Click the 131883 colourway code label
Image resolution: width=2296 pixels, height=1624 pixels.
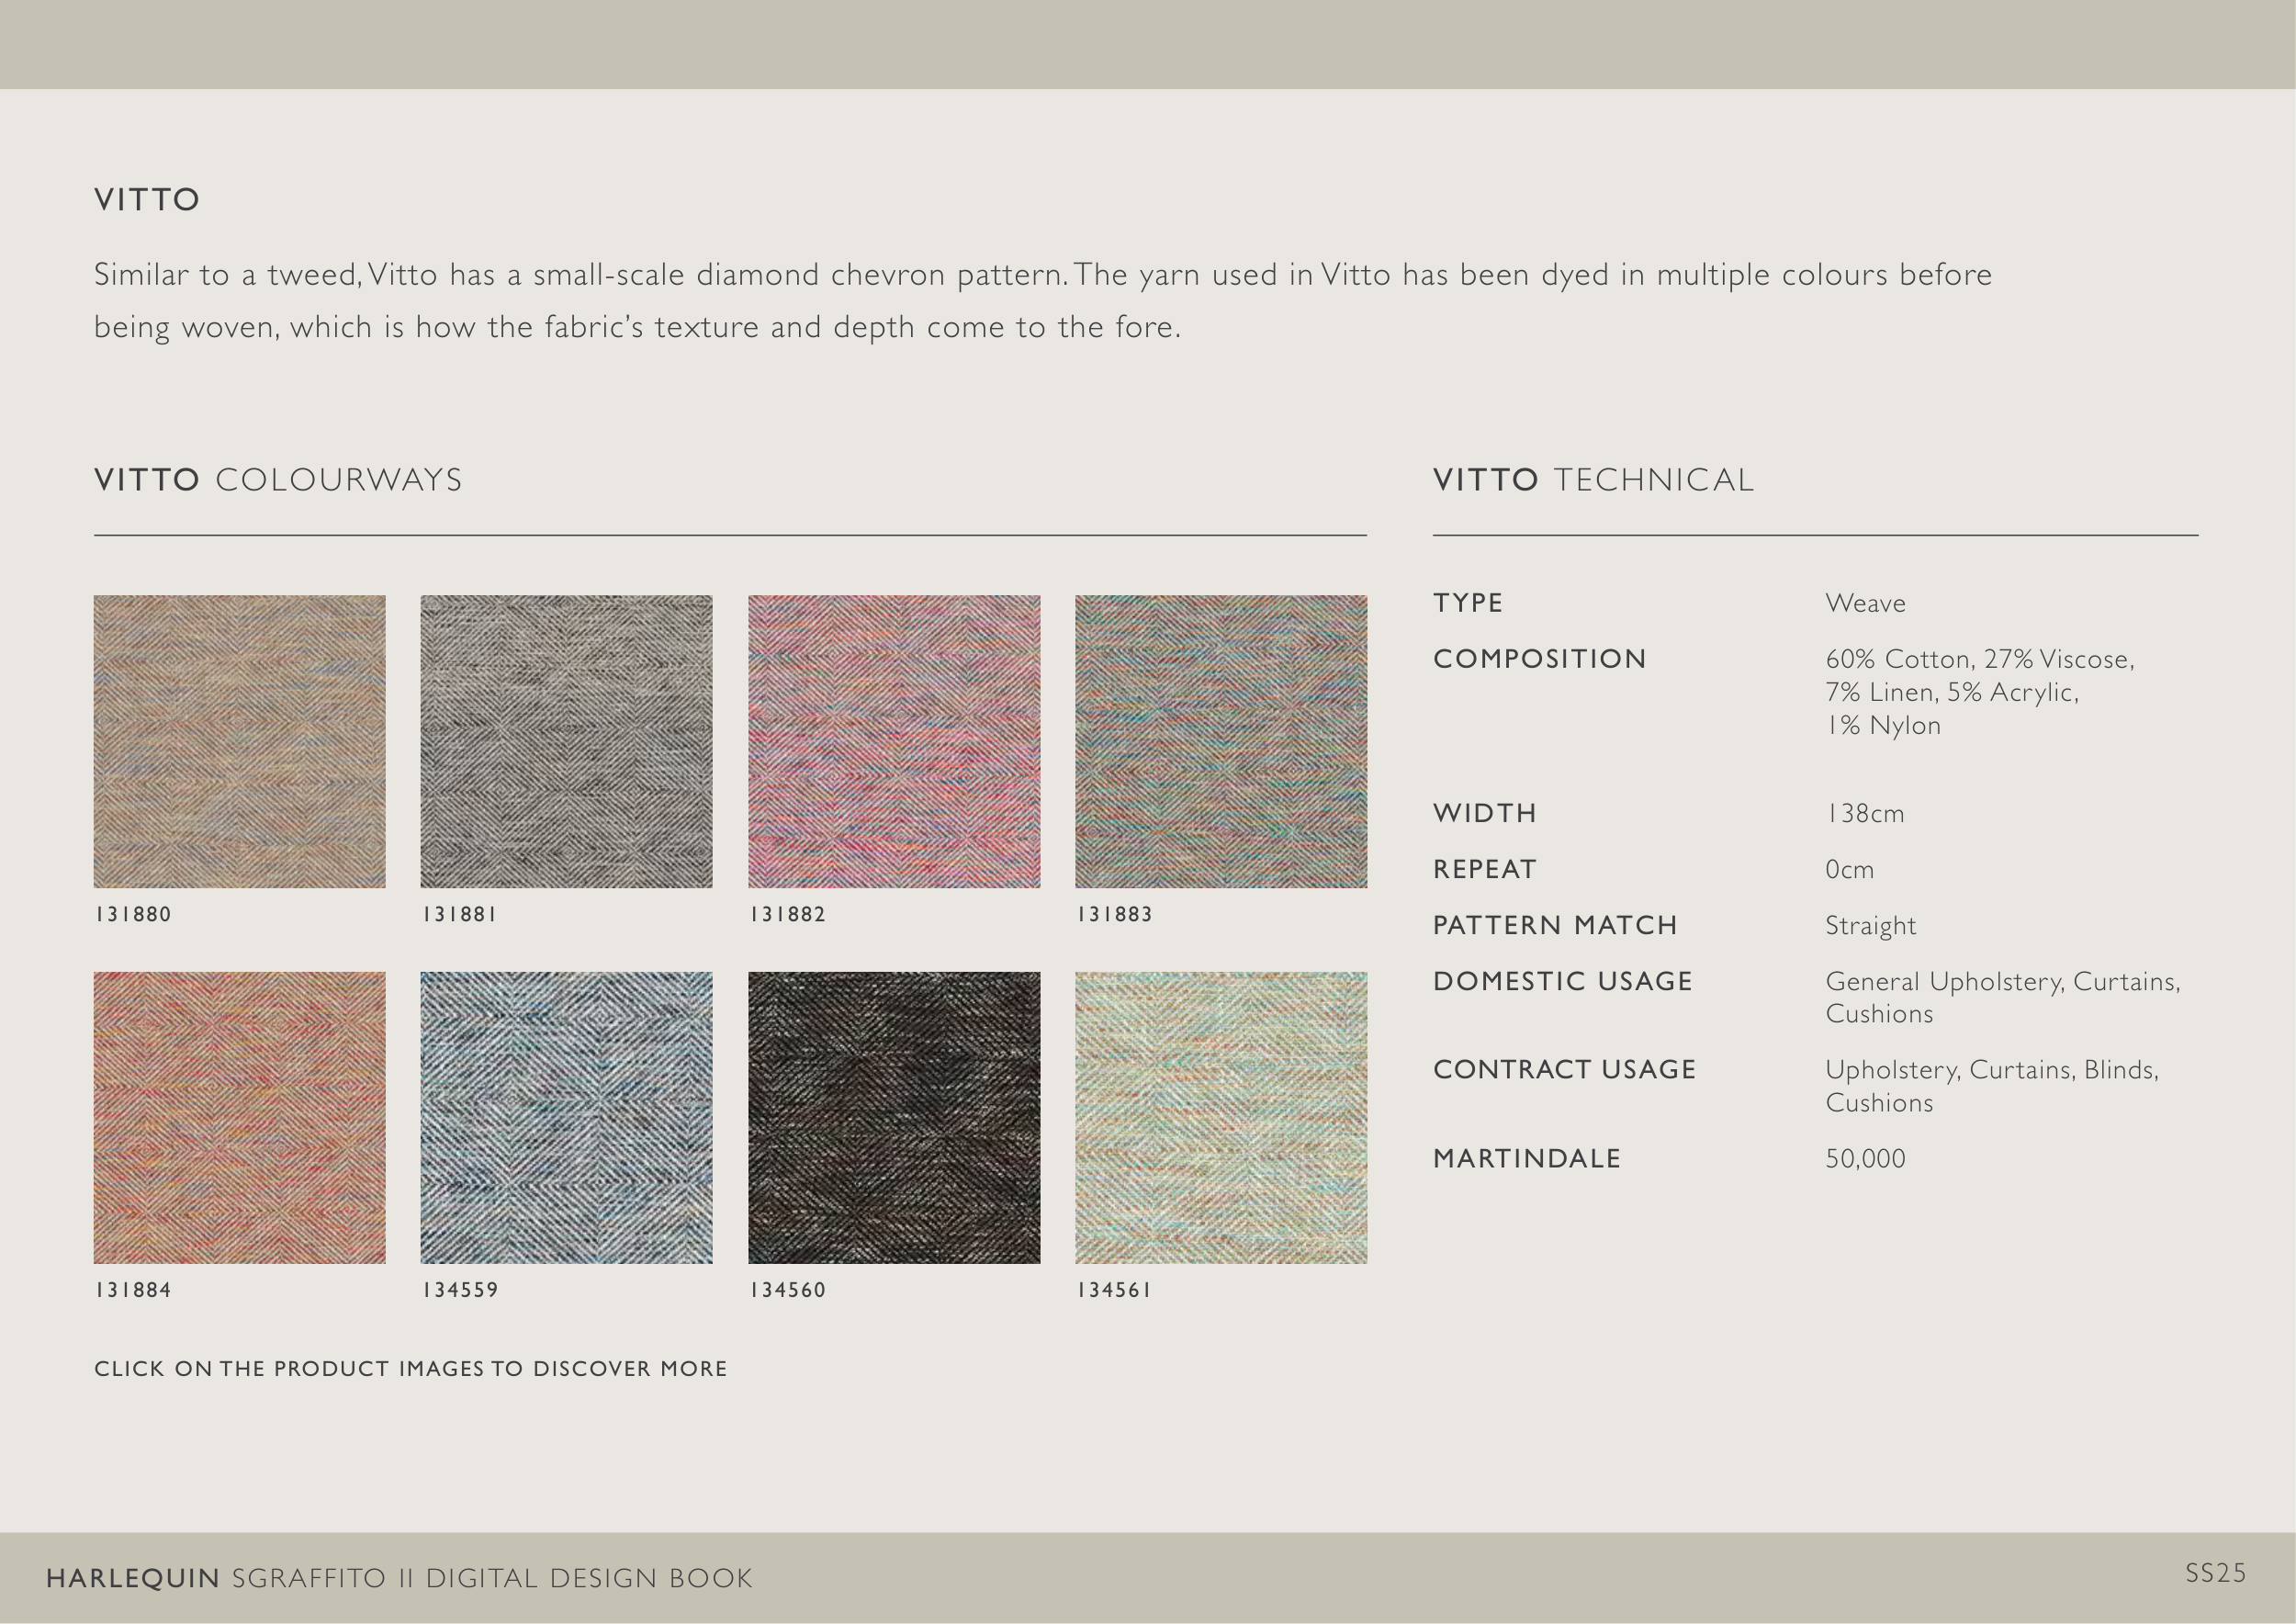tap(1114, 914)
